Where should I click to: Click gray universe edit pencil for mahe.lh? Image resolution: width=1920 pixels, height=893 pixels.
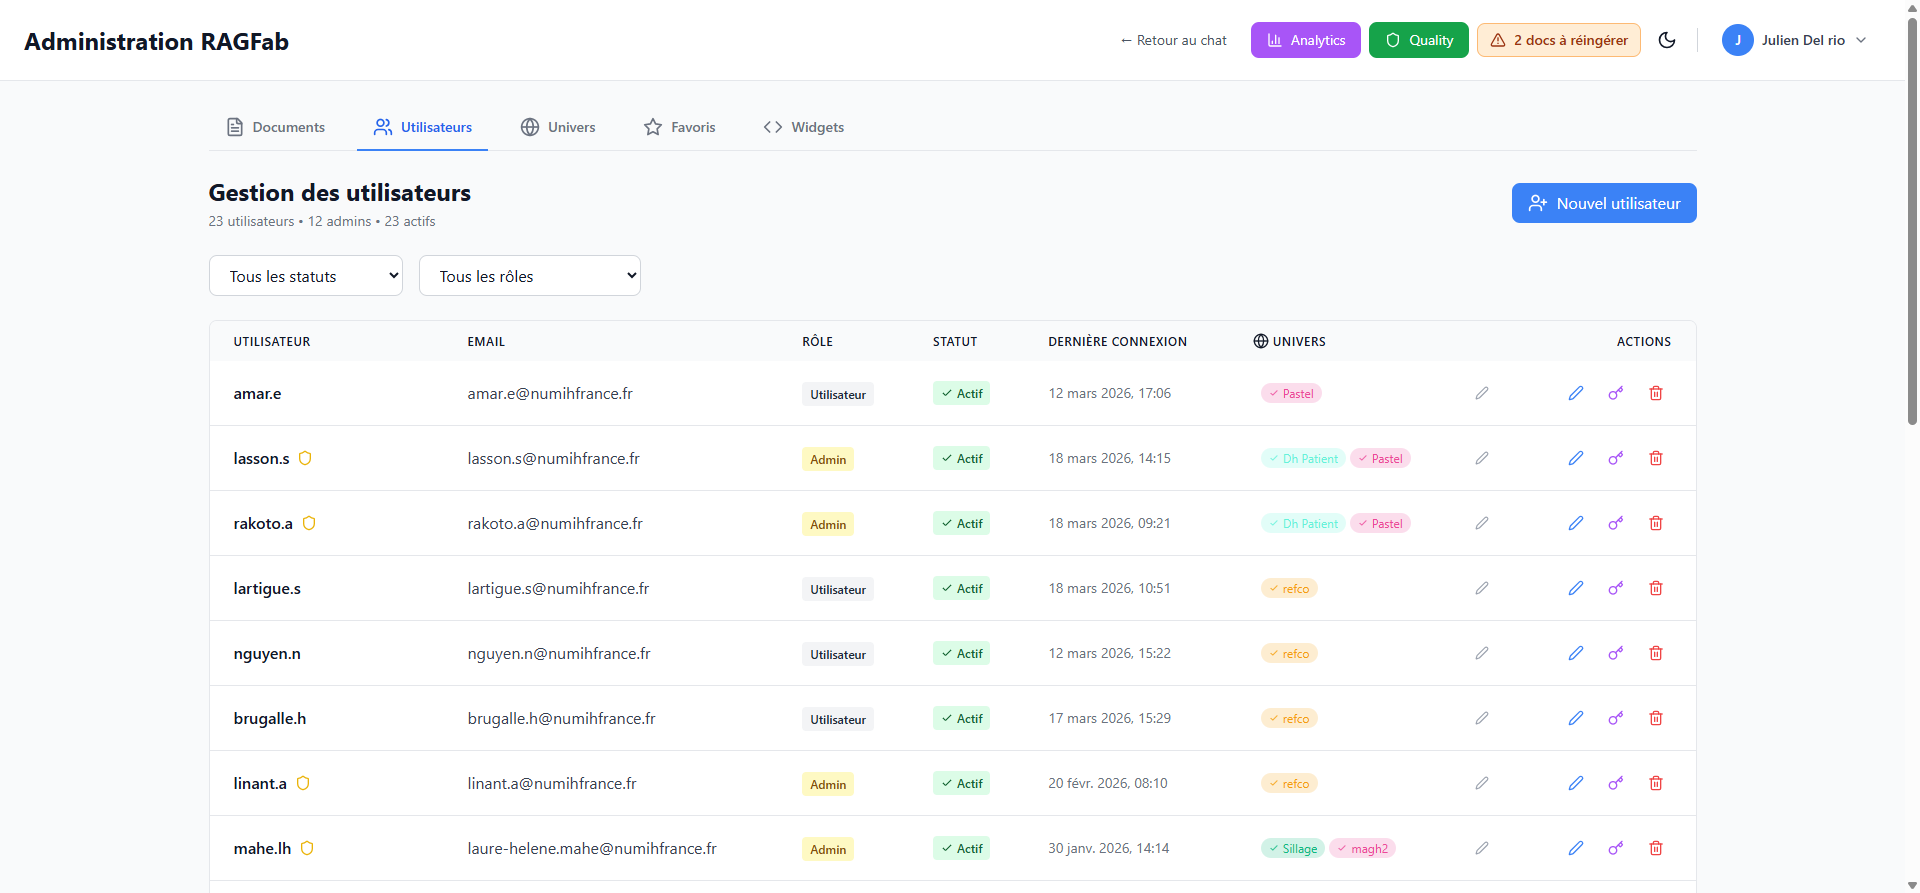[x=1482, y=848]
